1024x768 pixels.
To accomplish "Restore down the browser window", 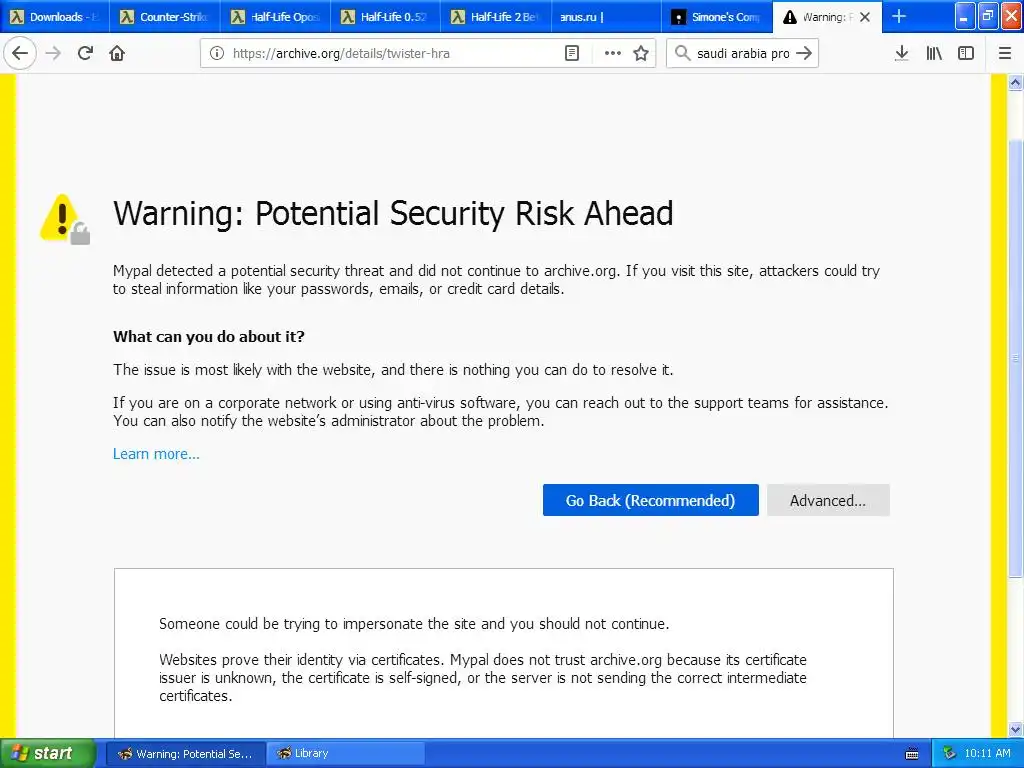I will click(988, 16).
